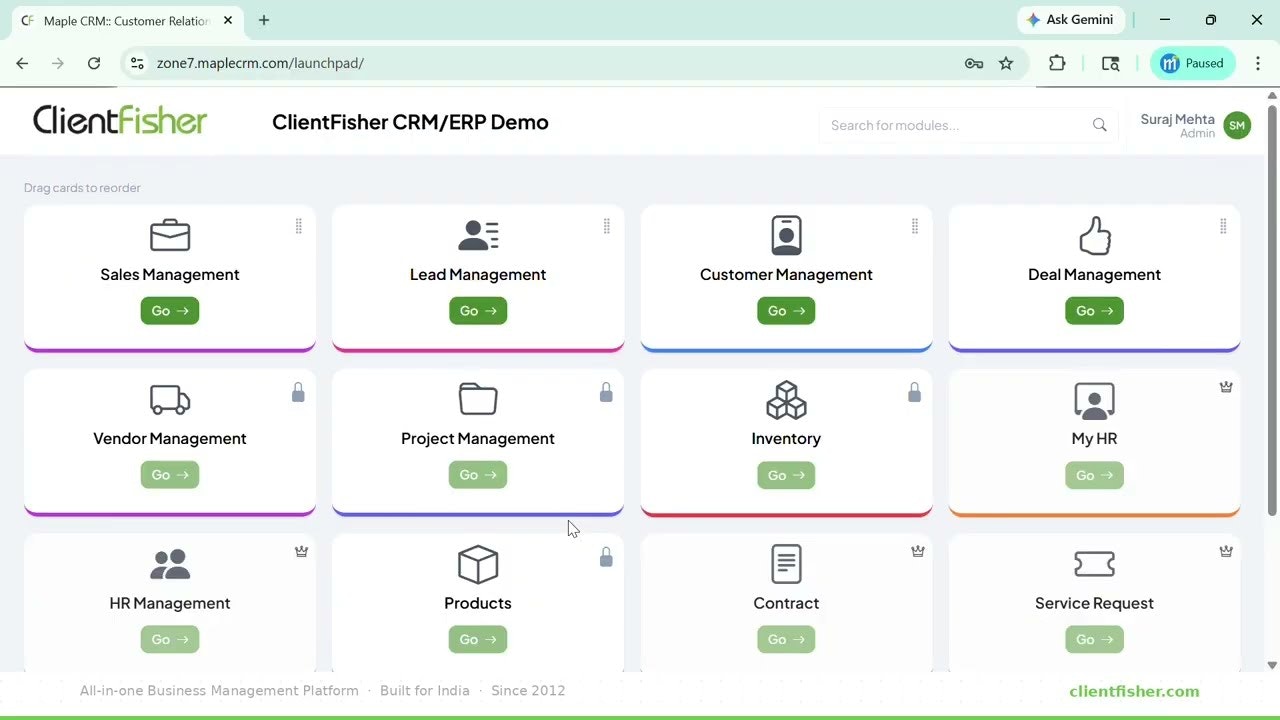Focus the Search for modules field
The image size is (1280, 720).
pos(968,125)
